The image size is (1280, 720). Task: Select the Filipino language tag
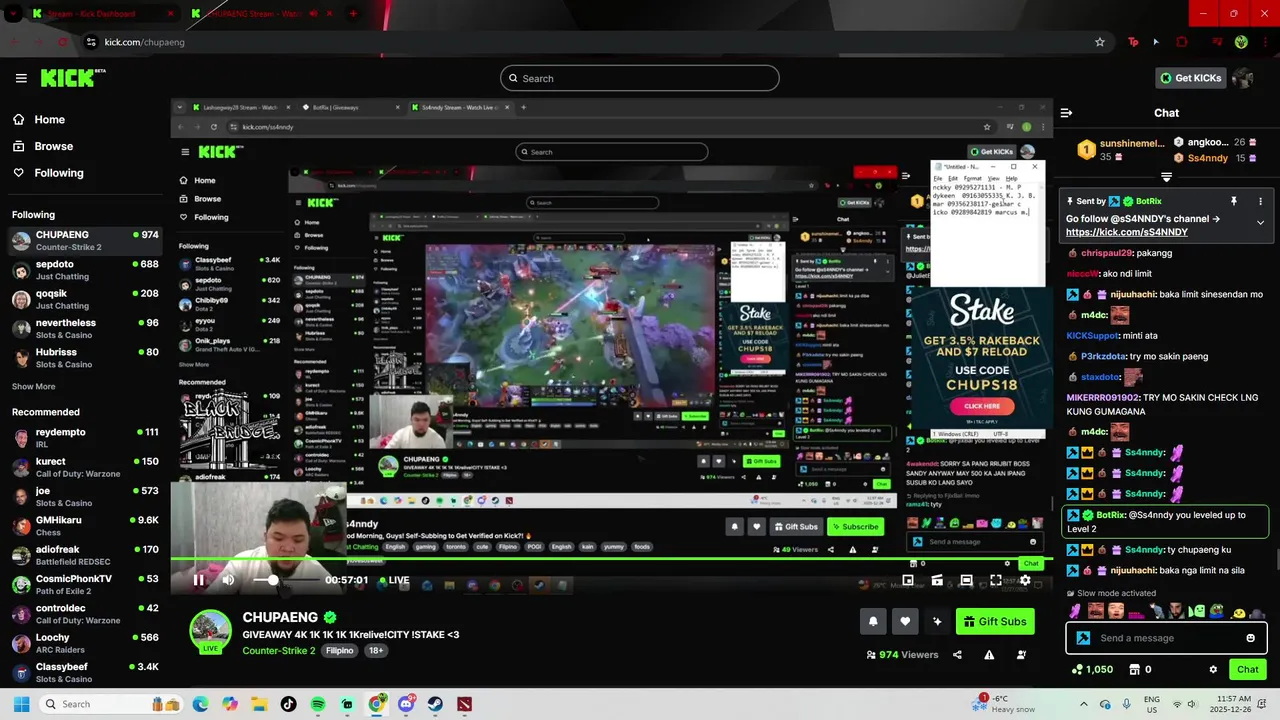click(340, 650)
